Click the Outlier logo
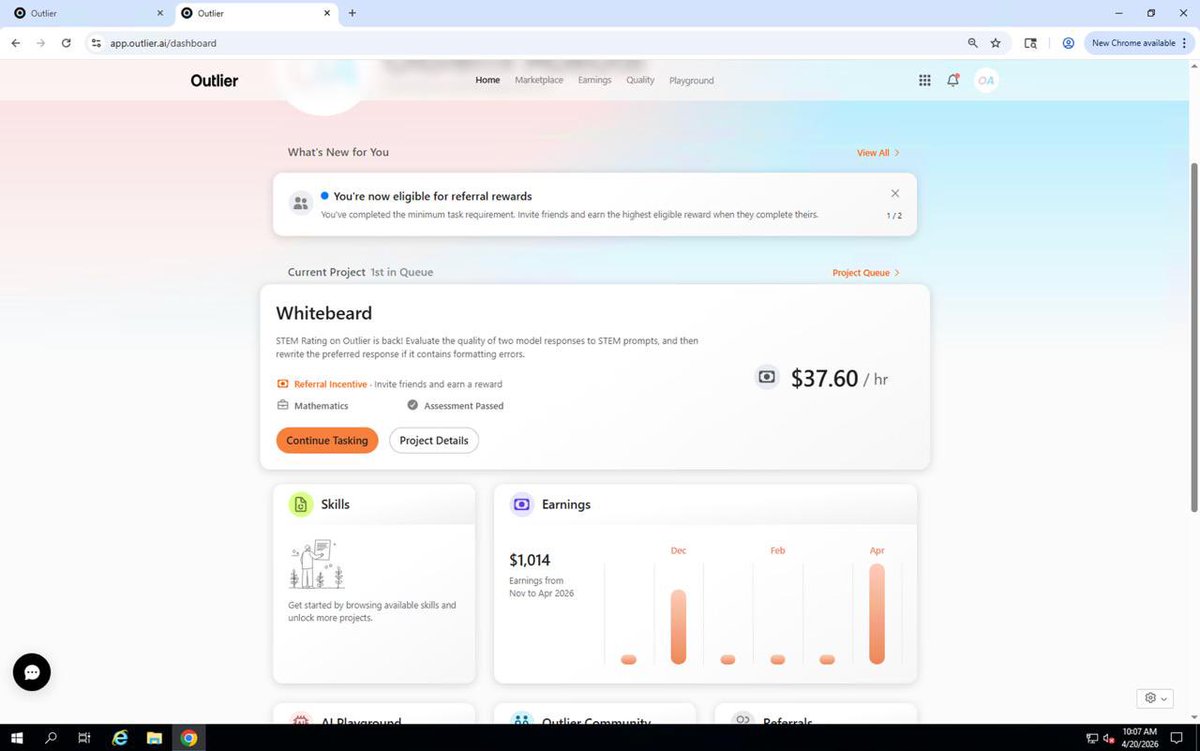 [x=214, y=80]
